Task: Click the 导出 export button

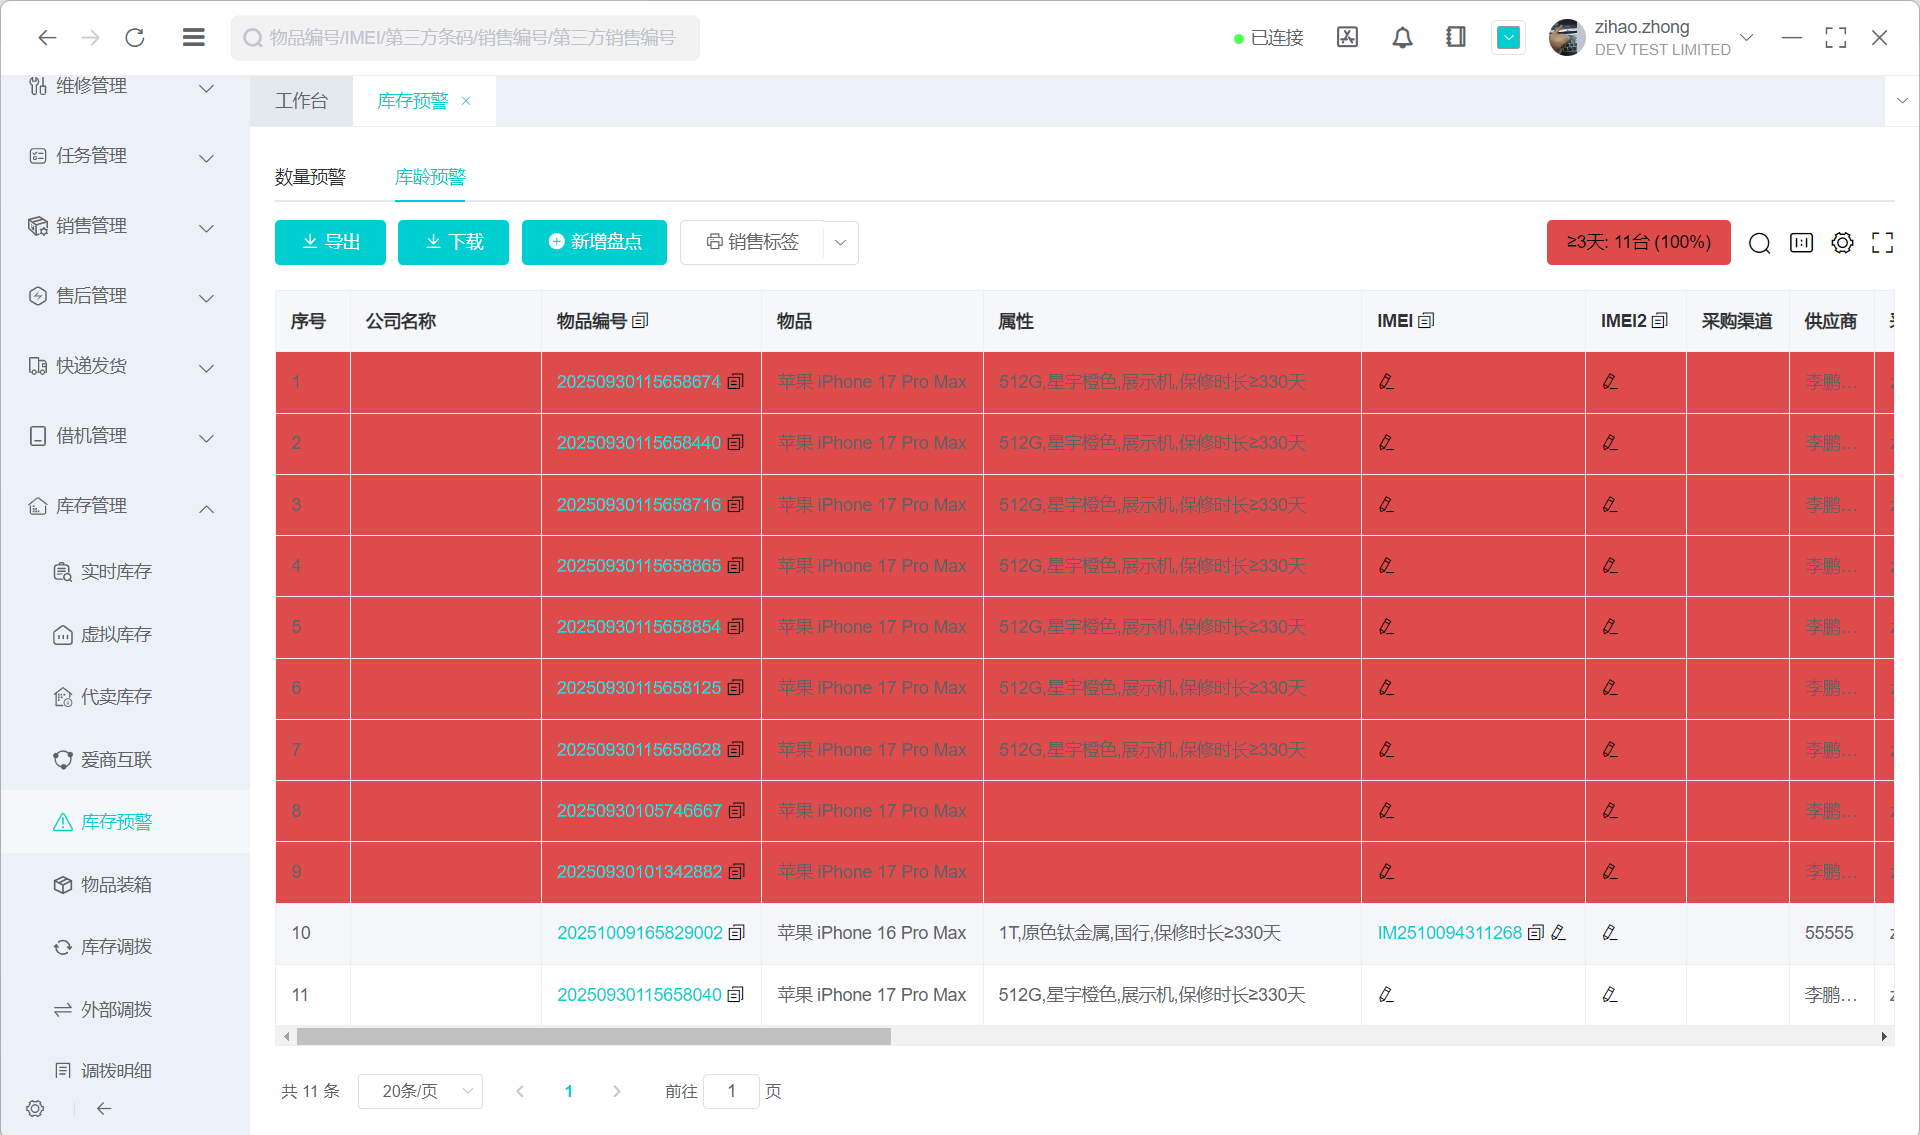Action: (330, 242)
